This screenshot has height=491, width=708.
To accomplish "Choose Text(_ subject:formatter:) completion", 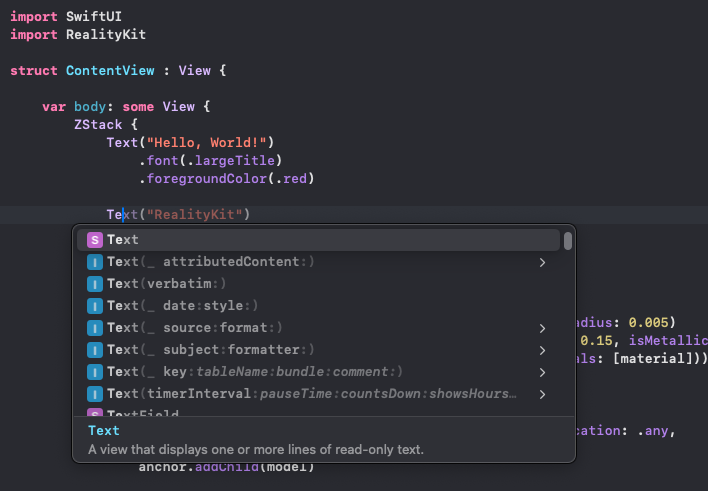I will coord(318,350).
